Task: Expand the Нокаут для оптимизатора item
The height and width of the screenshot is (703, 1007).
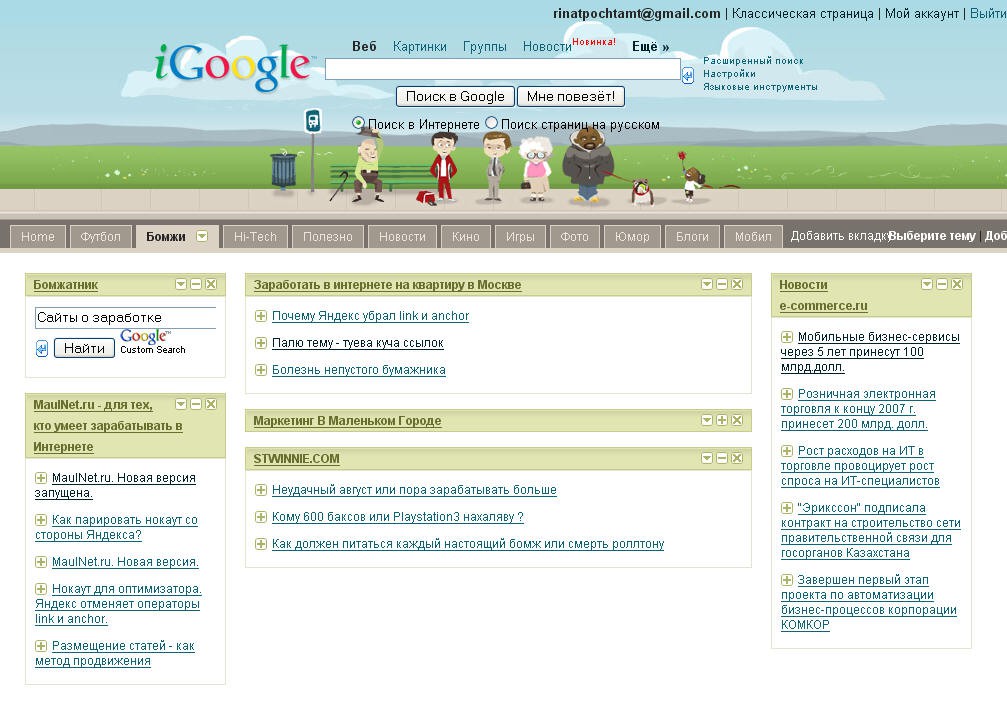Action: click(x=41, y=589)
